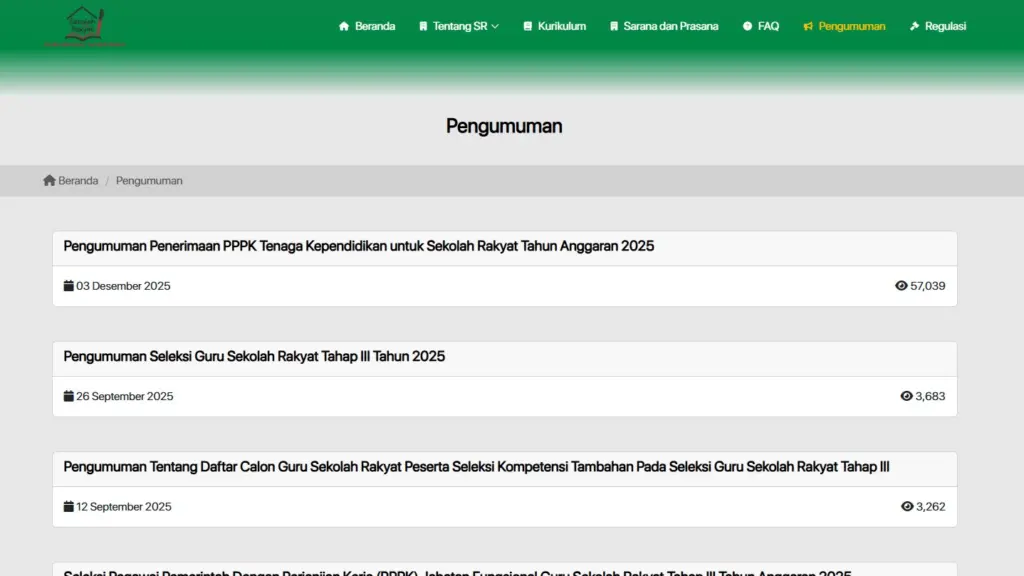Click the home icon in the breadcrumb
The height and width of the screenshot is (576, 1024).
click(47, 180)
